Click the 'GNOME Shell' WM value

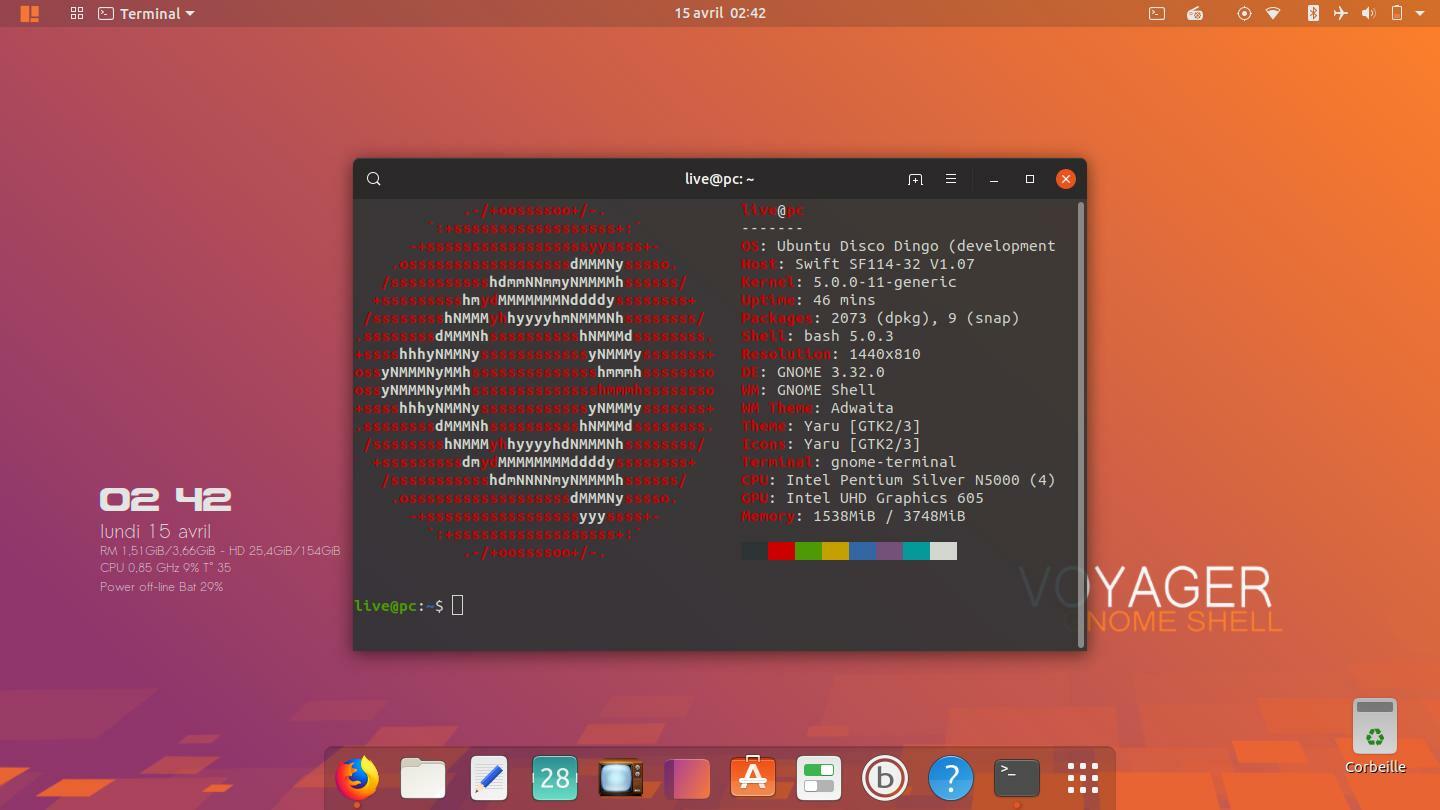(826, 390)
